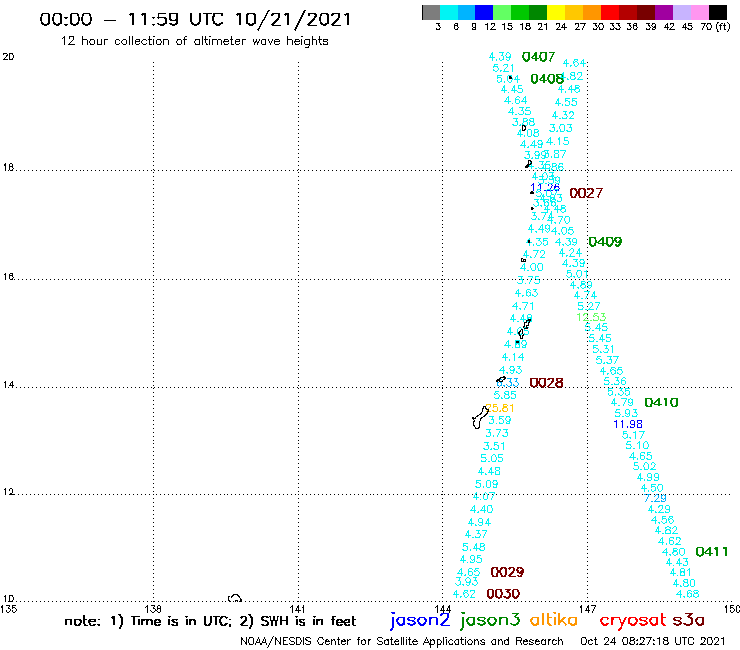
Task: Select the bright red swatch in the color bar
Action: coord(610,12)
